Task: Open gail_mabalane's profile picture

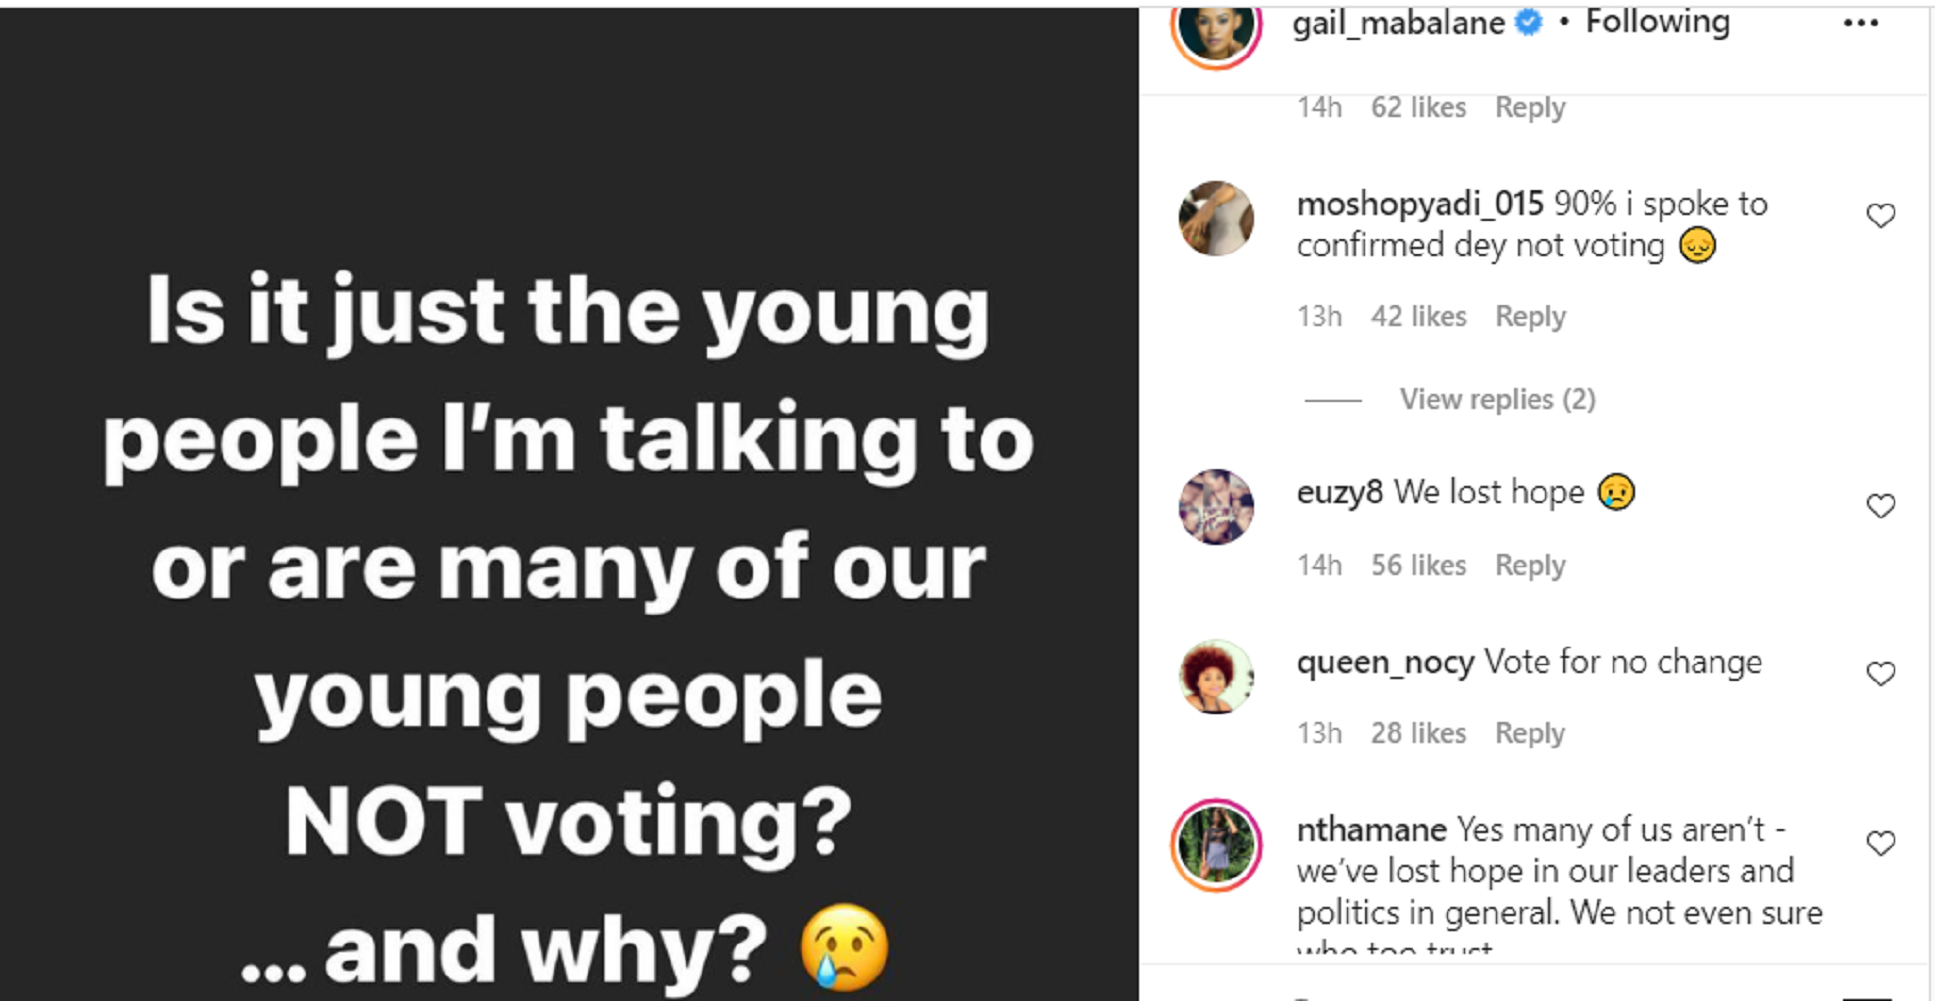Action: click(x=1216, y=30)
